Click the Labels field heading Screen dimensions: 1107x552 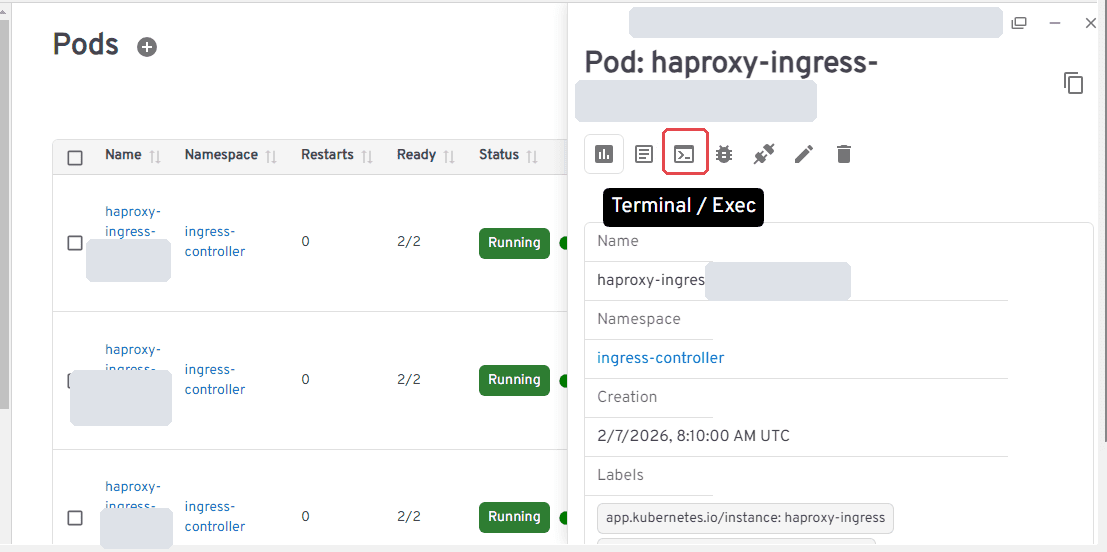click(x=620, y=475)
